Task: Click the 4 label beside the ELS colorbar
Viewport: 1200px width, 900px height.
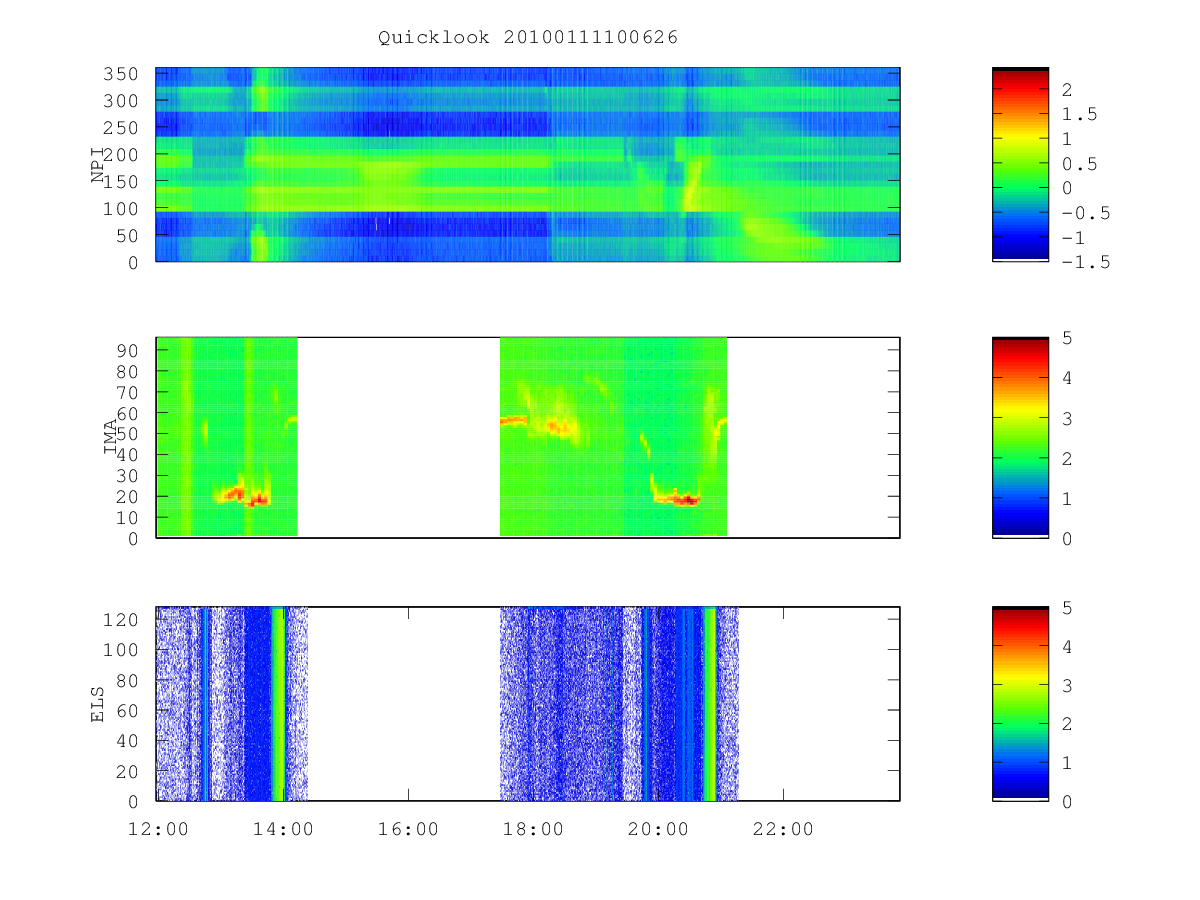Action: point(1066,646)
